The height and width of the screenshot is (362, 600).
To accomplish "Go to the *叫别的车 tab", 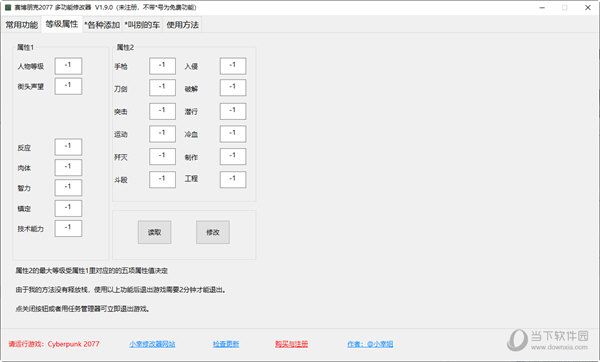I will pyautogui.click(x=142, y=25).
